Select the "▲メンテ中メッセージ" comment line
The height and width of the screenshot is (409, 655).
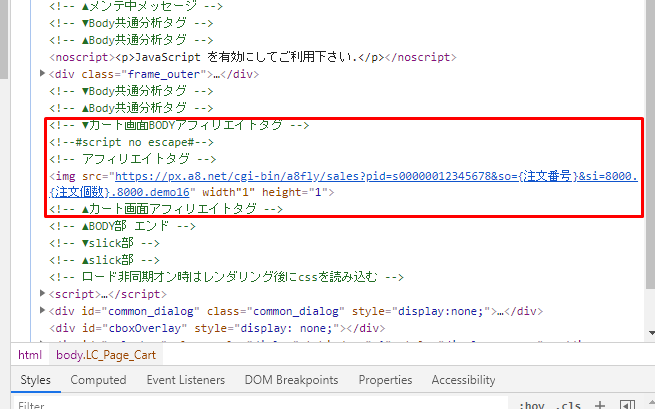(x=136, y=6)
